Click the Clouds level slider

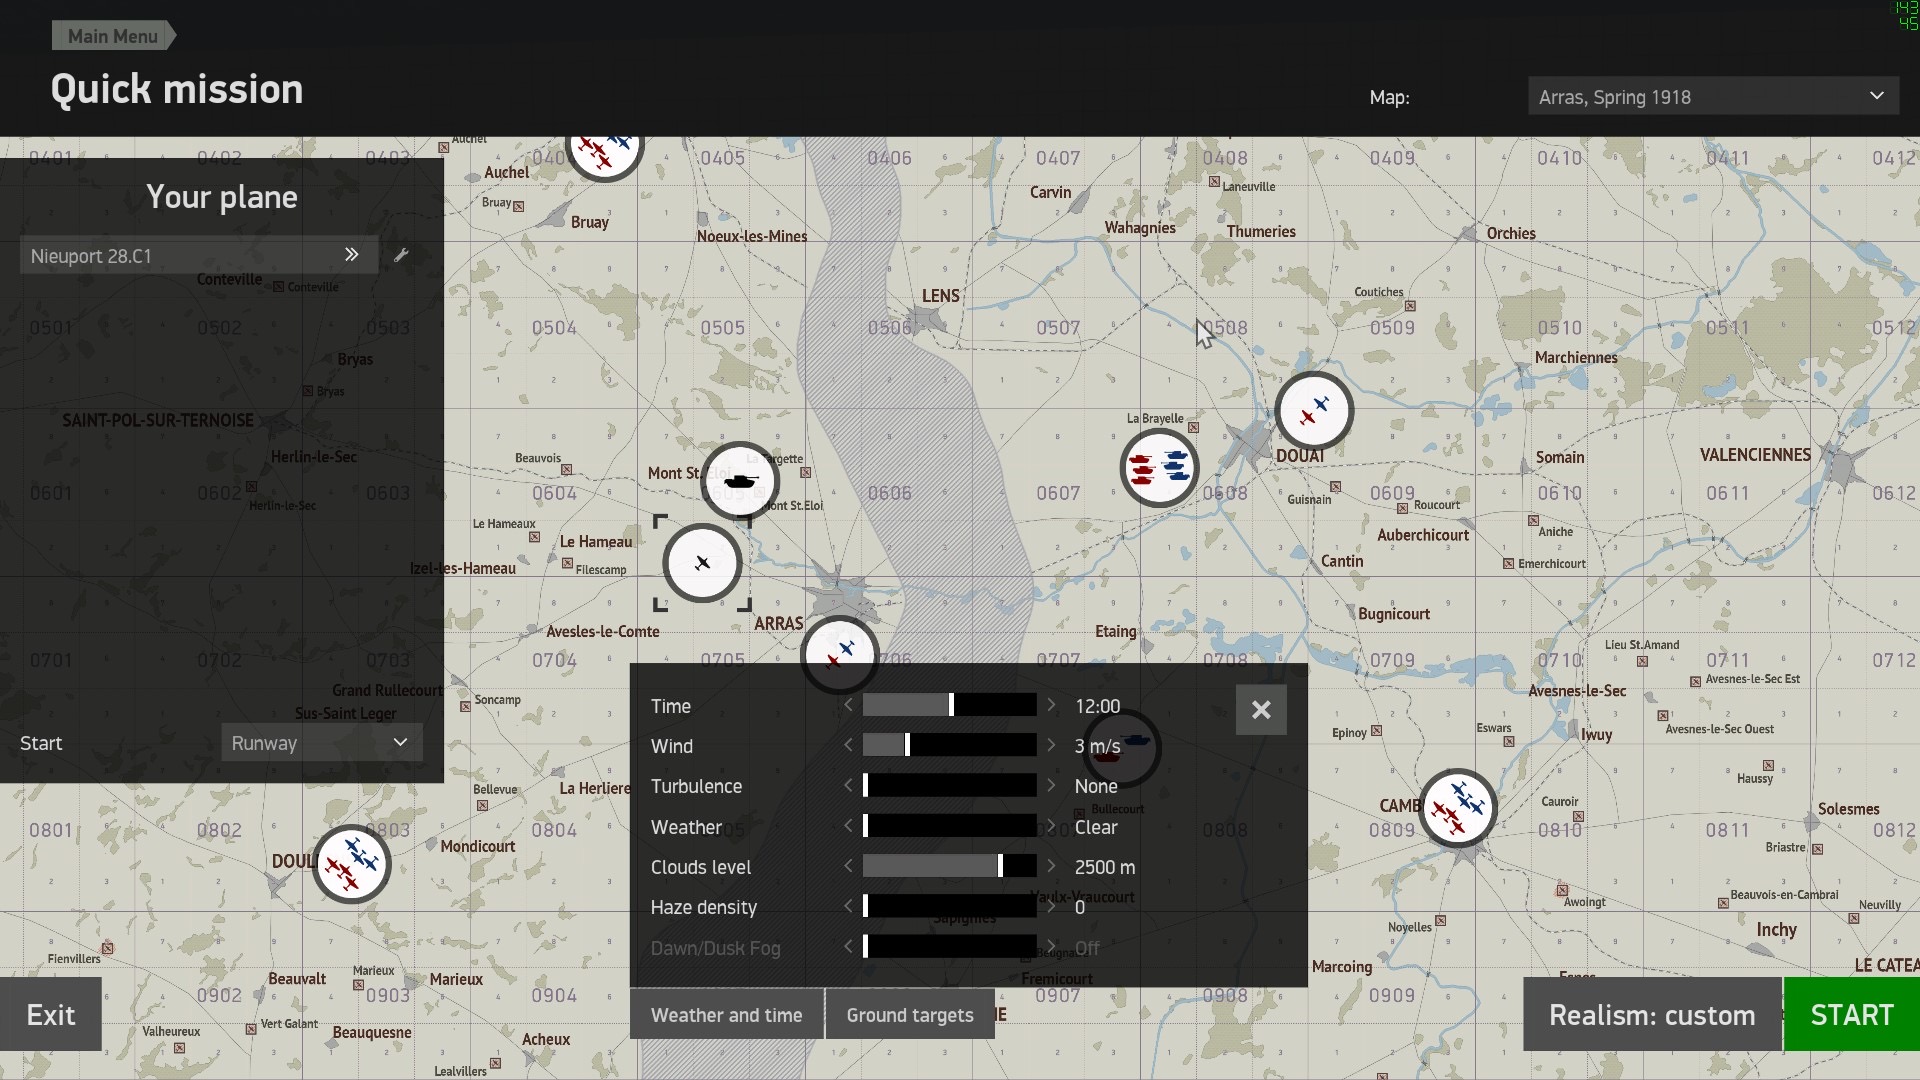pyautogui.click(x=949, y=867)
